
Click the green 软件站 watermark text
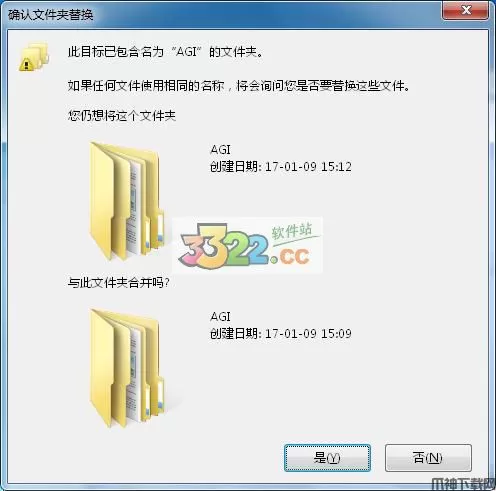pyautogui.click(x=292, y=231)
